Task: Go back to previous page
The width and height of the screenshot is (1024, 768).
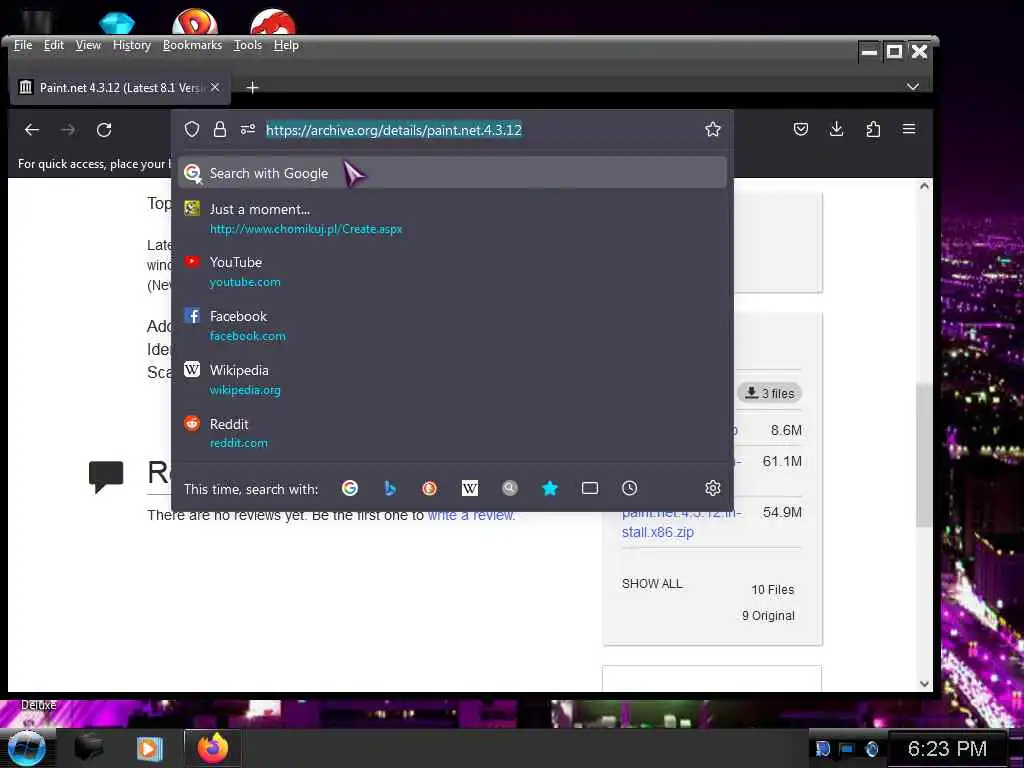Action: tap(31, 130)
